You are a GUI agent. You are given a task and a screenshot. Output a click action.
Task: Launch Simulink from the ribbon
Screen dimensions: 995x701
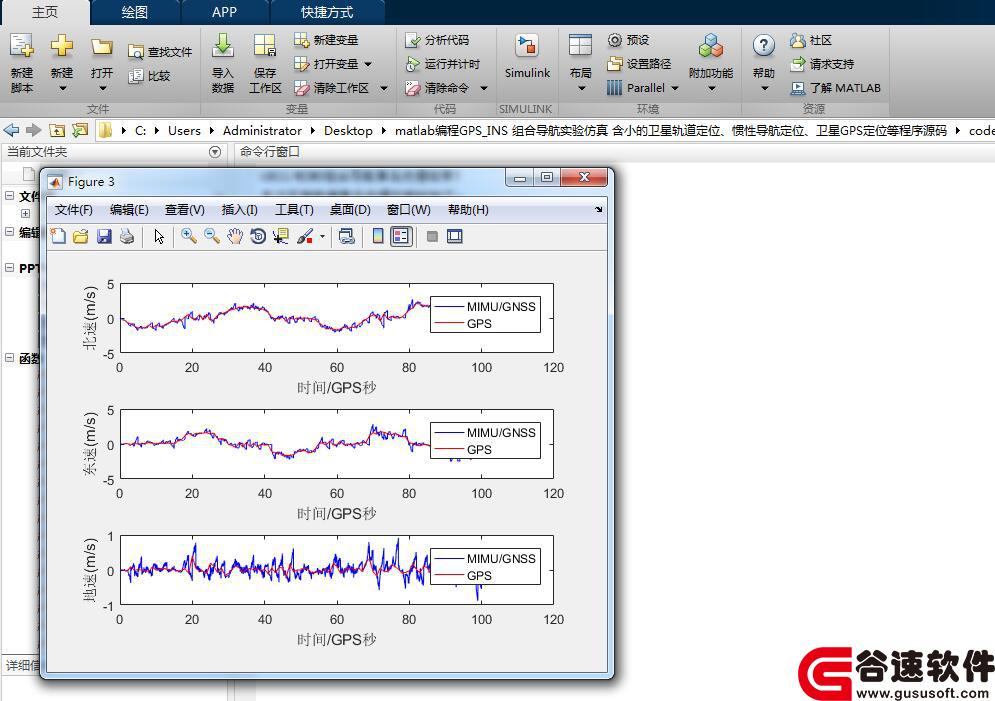[527, 57]
